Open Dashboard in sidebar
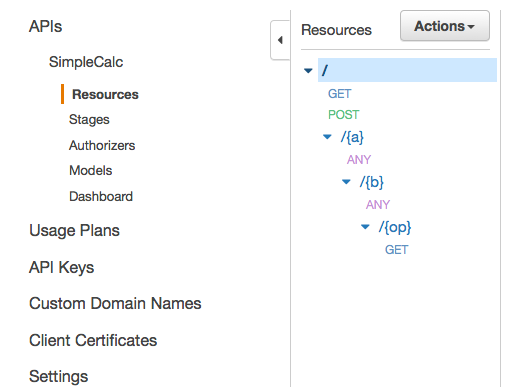 (x=101, y=196)
